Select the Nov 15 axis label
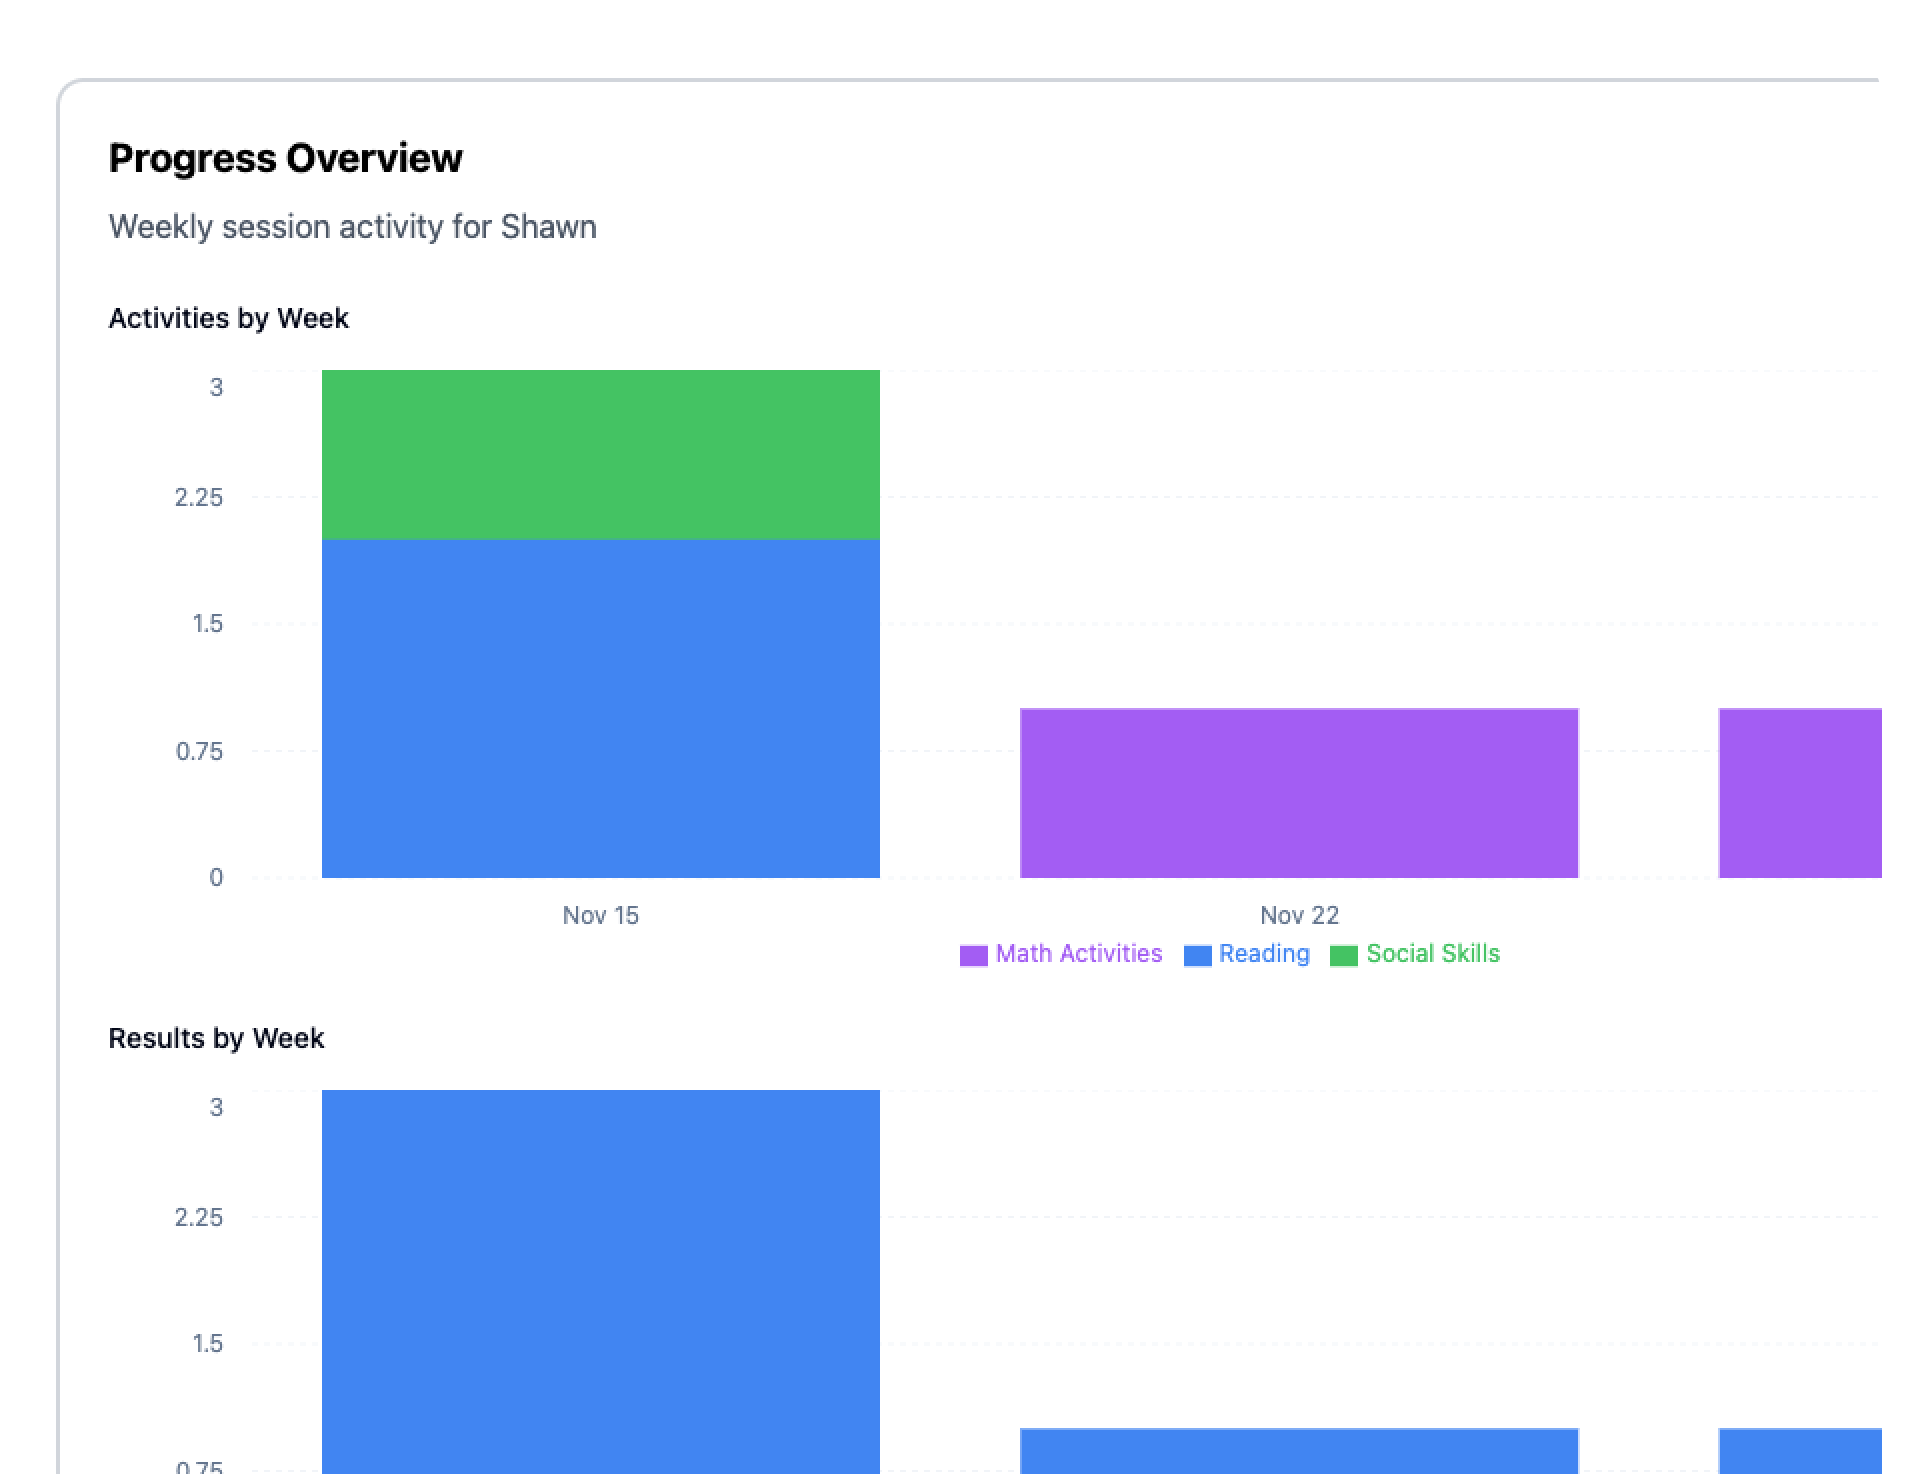1922x1474 pixels. click(600, 915)
